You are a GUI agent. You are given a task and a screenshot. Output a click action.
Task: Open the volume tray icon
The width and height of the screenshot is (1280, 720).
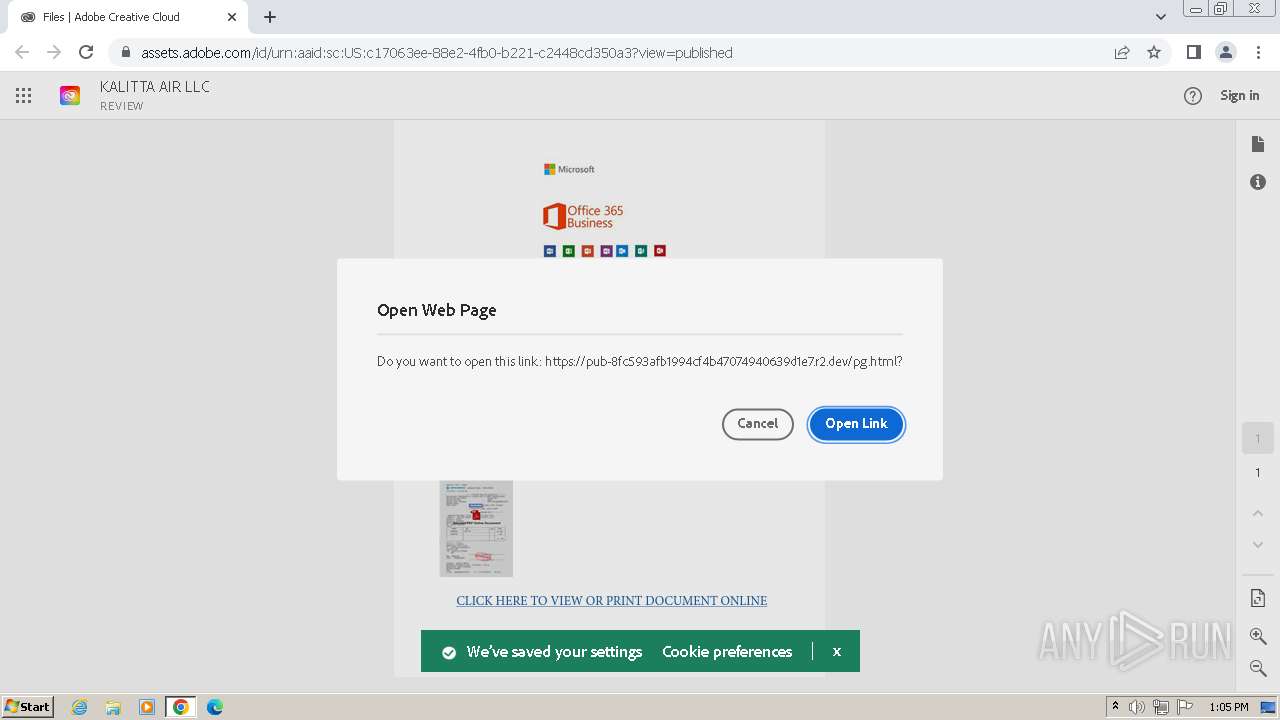pos(1137,707)
